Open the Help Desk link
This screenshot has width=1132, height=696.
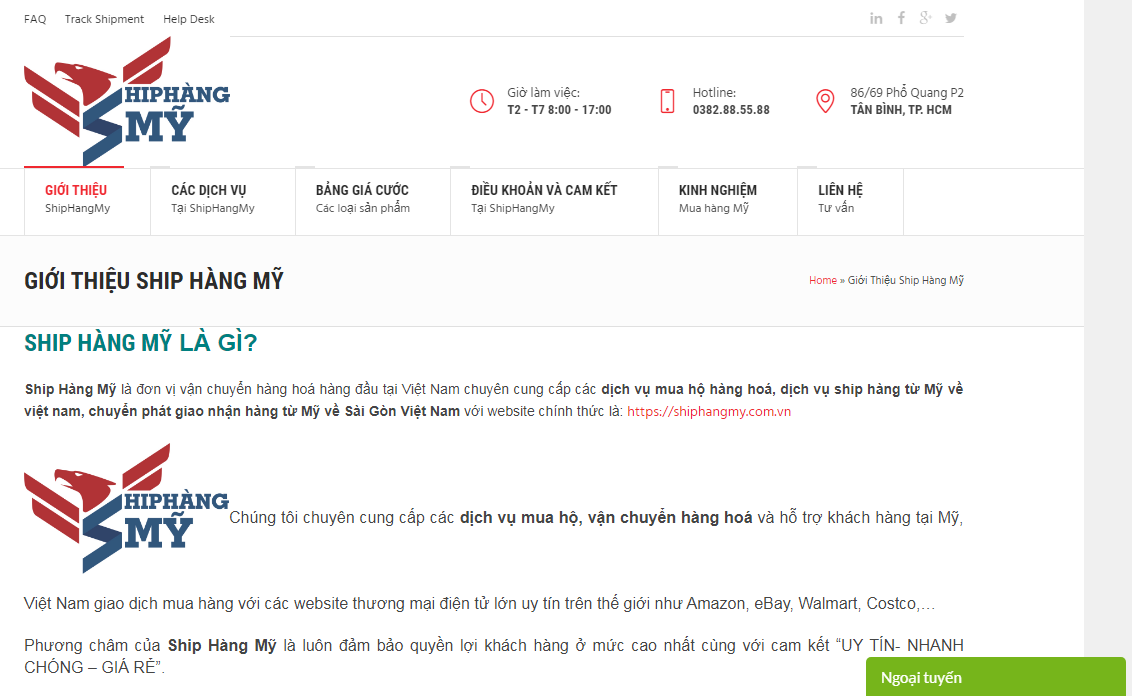(x=188, y=19)
